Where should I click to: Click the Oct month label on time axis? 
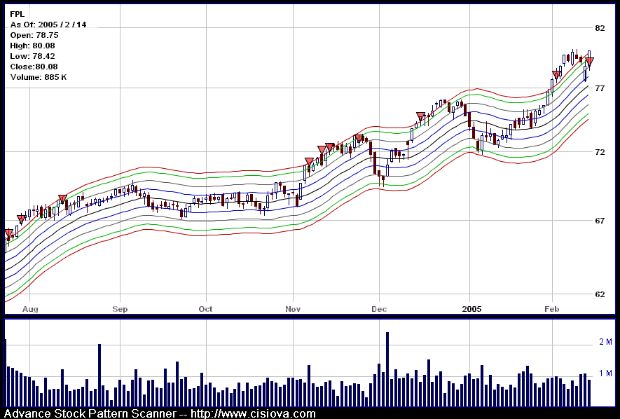coord(206,309)
